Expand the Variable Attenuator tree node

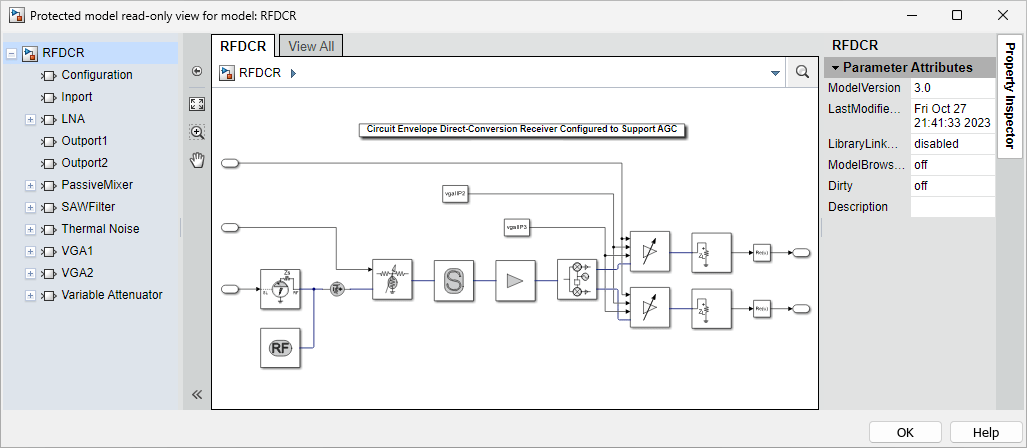pos(29,295)
